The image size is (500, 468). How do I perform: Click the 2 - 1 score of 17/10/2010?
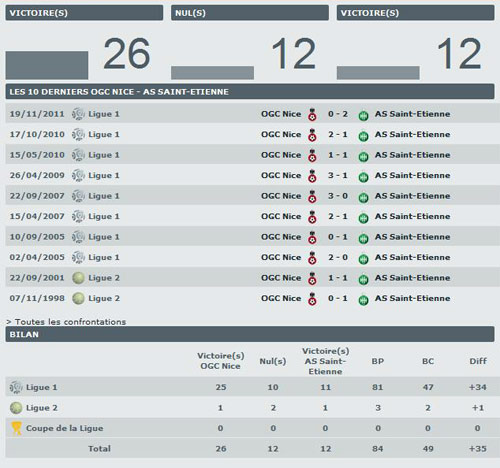pyautogui.click(x=338, y=135)
